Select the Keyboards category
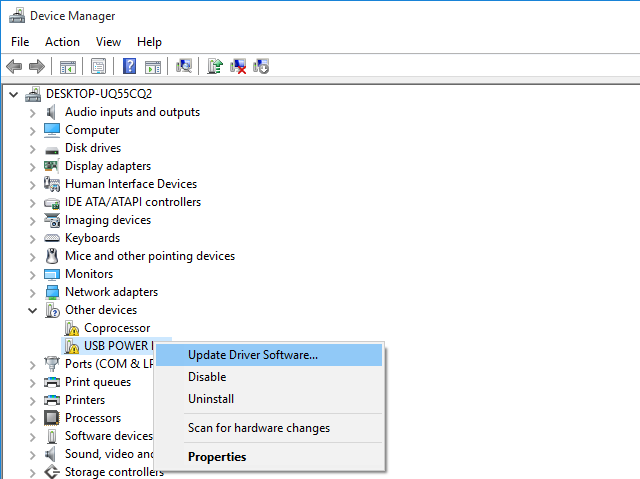 coord(92,238)
